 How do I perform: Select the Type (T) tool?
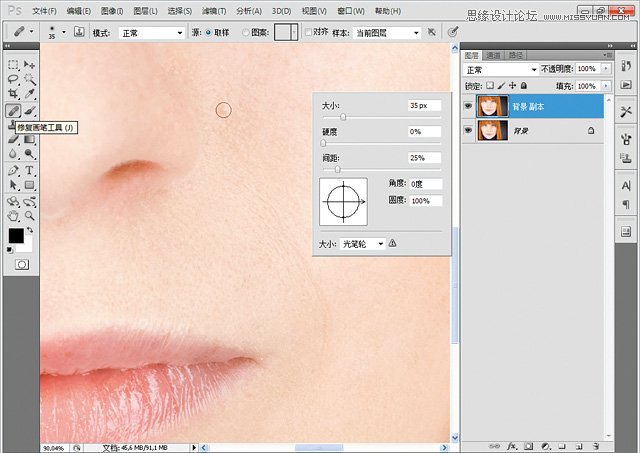(29, 171)
